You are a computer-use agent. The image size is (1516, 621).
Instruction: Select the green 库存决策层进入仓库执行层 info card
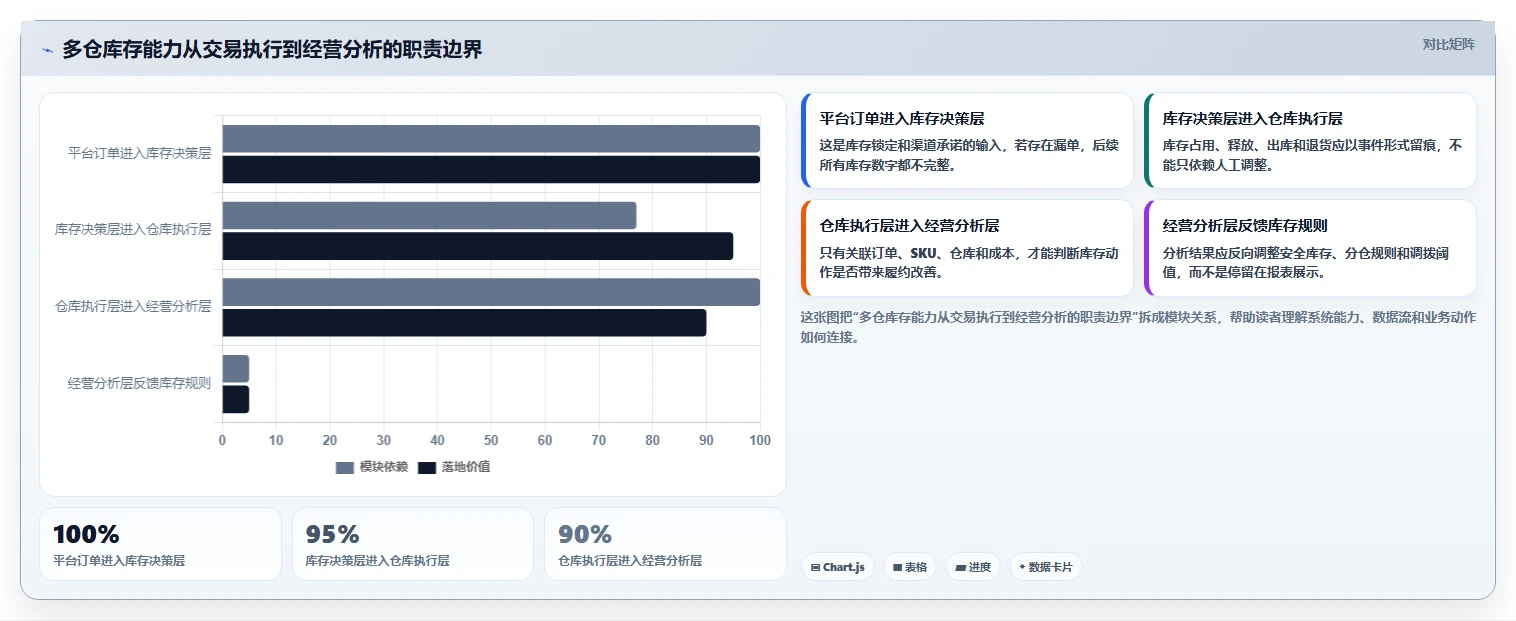tap(1310, 141)
